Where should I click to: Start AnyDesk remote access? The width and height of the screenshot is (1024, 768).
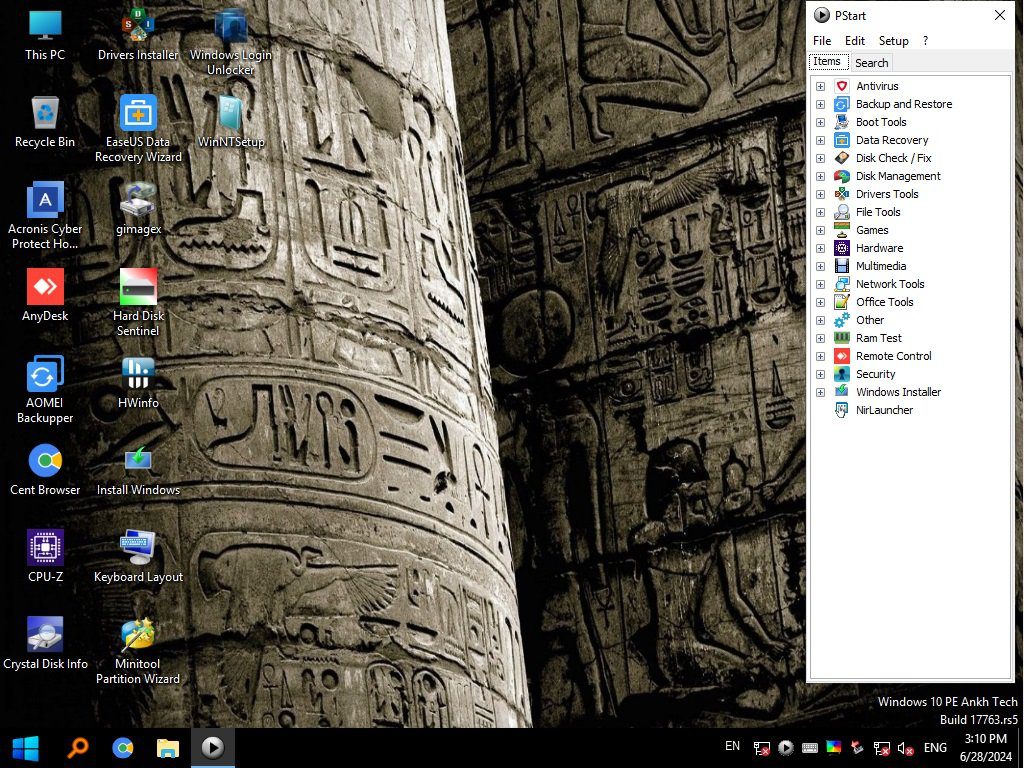44,288
